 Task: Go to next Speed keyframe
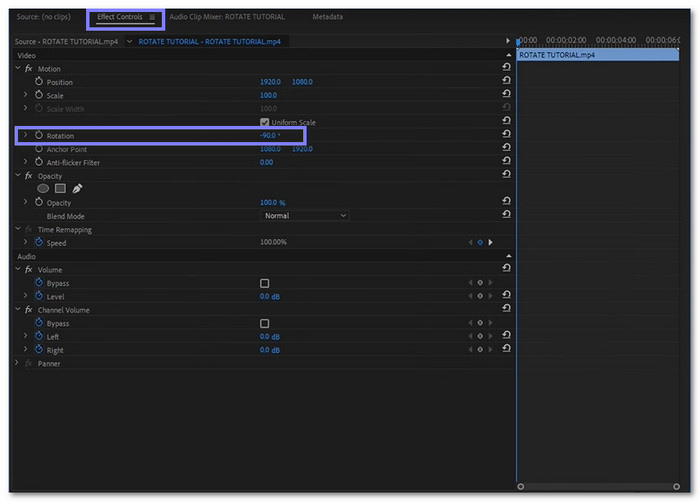490,242
